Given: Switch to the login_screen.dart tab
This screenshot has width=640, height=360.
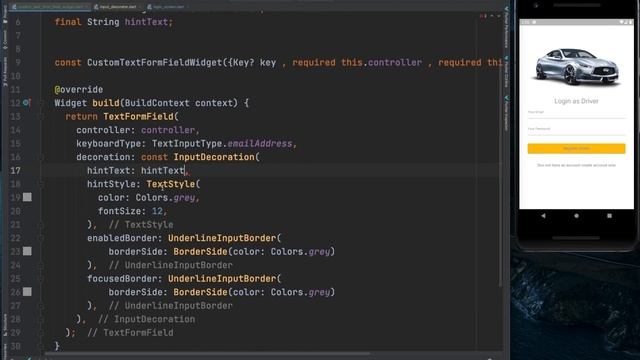Looking at the screenshot, I should tap(168, 7).
